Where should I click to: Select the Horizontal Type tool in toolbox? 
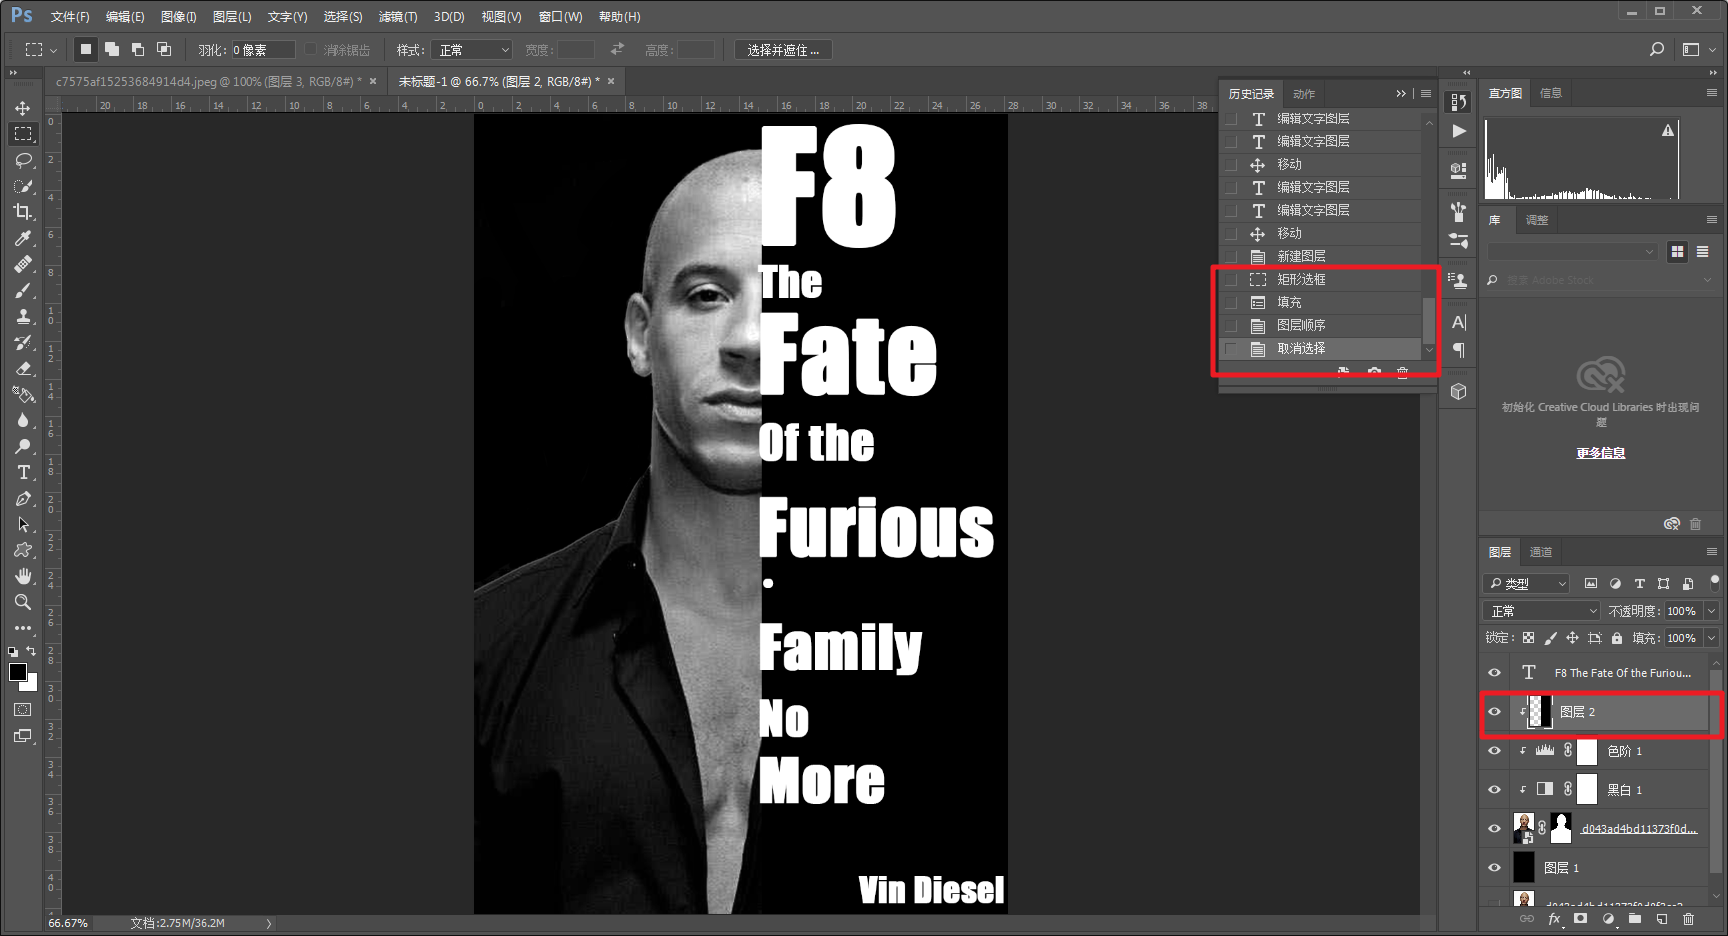pyautogui.click(x=22, y=472)
